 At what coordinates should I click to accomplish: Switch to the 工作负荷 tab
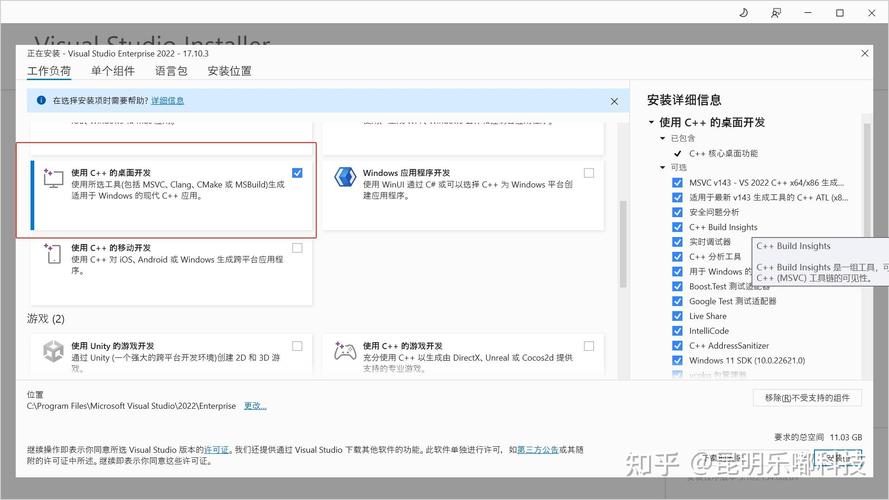pyautogui.click(x=49, y=71)
